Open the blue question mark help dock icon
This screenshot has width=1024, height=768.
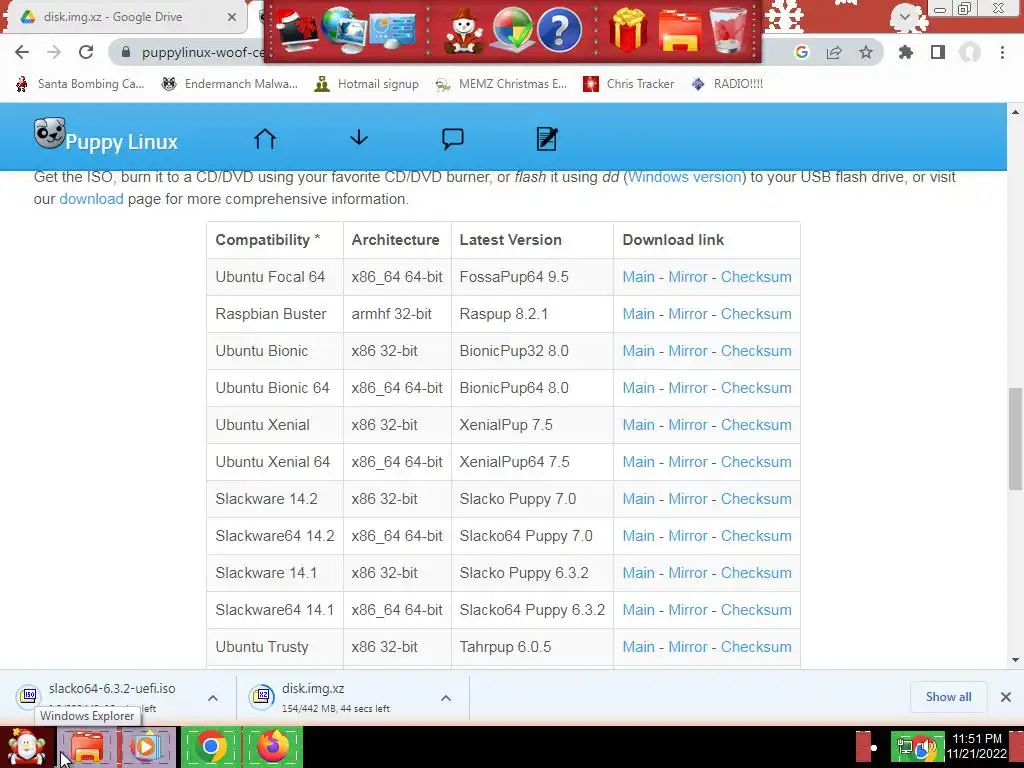click(559, 31)
